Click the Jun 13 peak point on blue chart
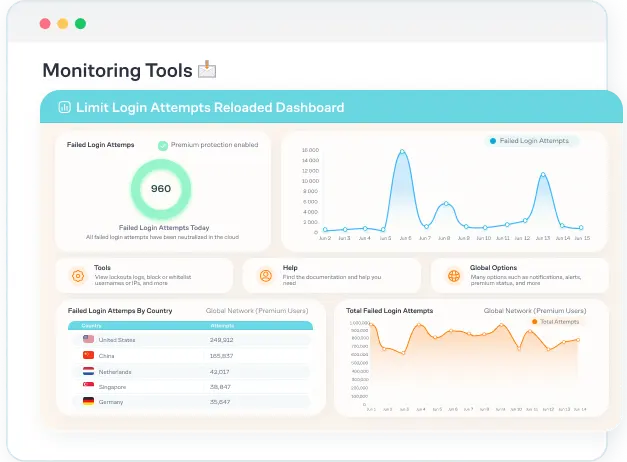 click(543, 174)
